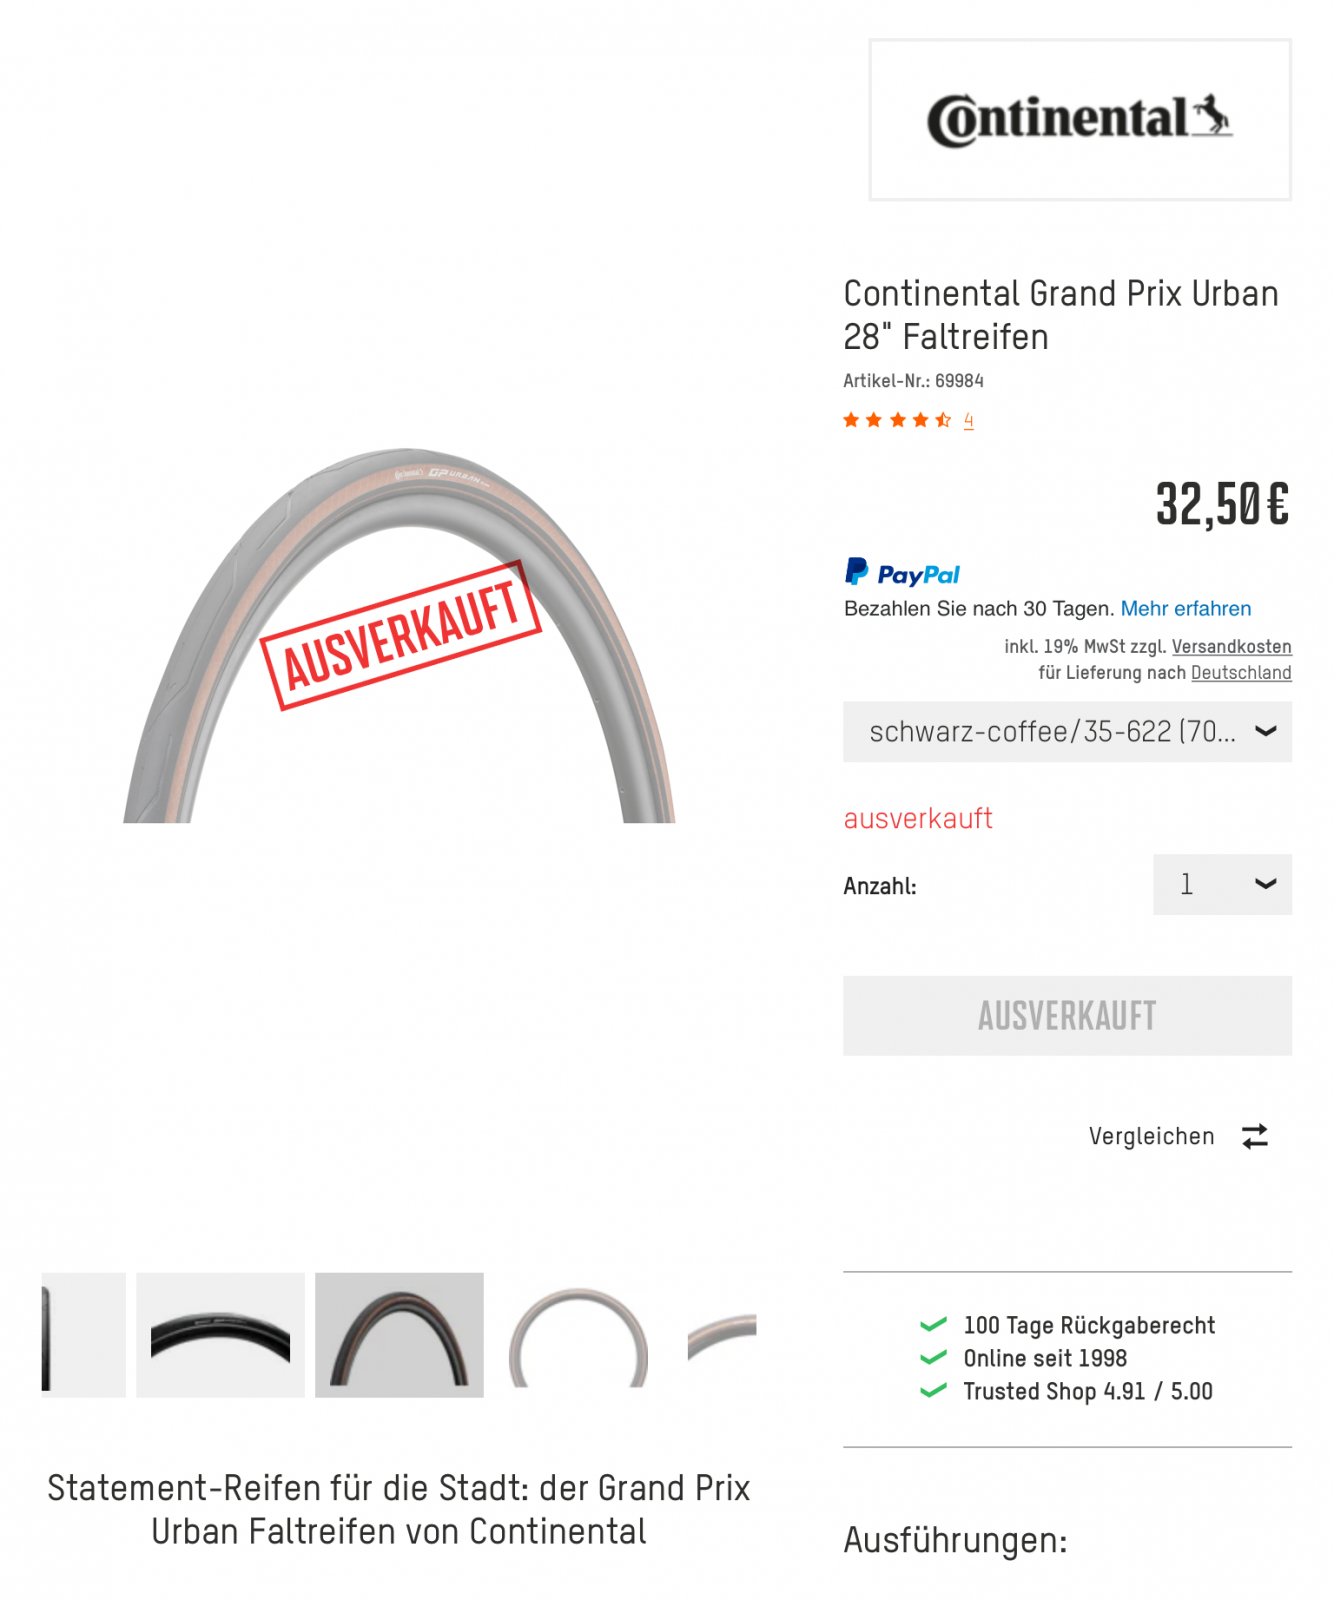Click the Vergleichen text

(x=1151, y=1136)
